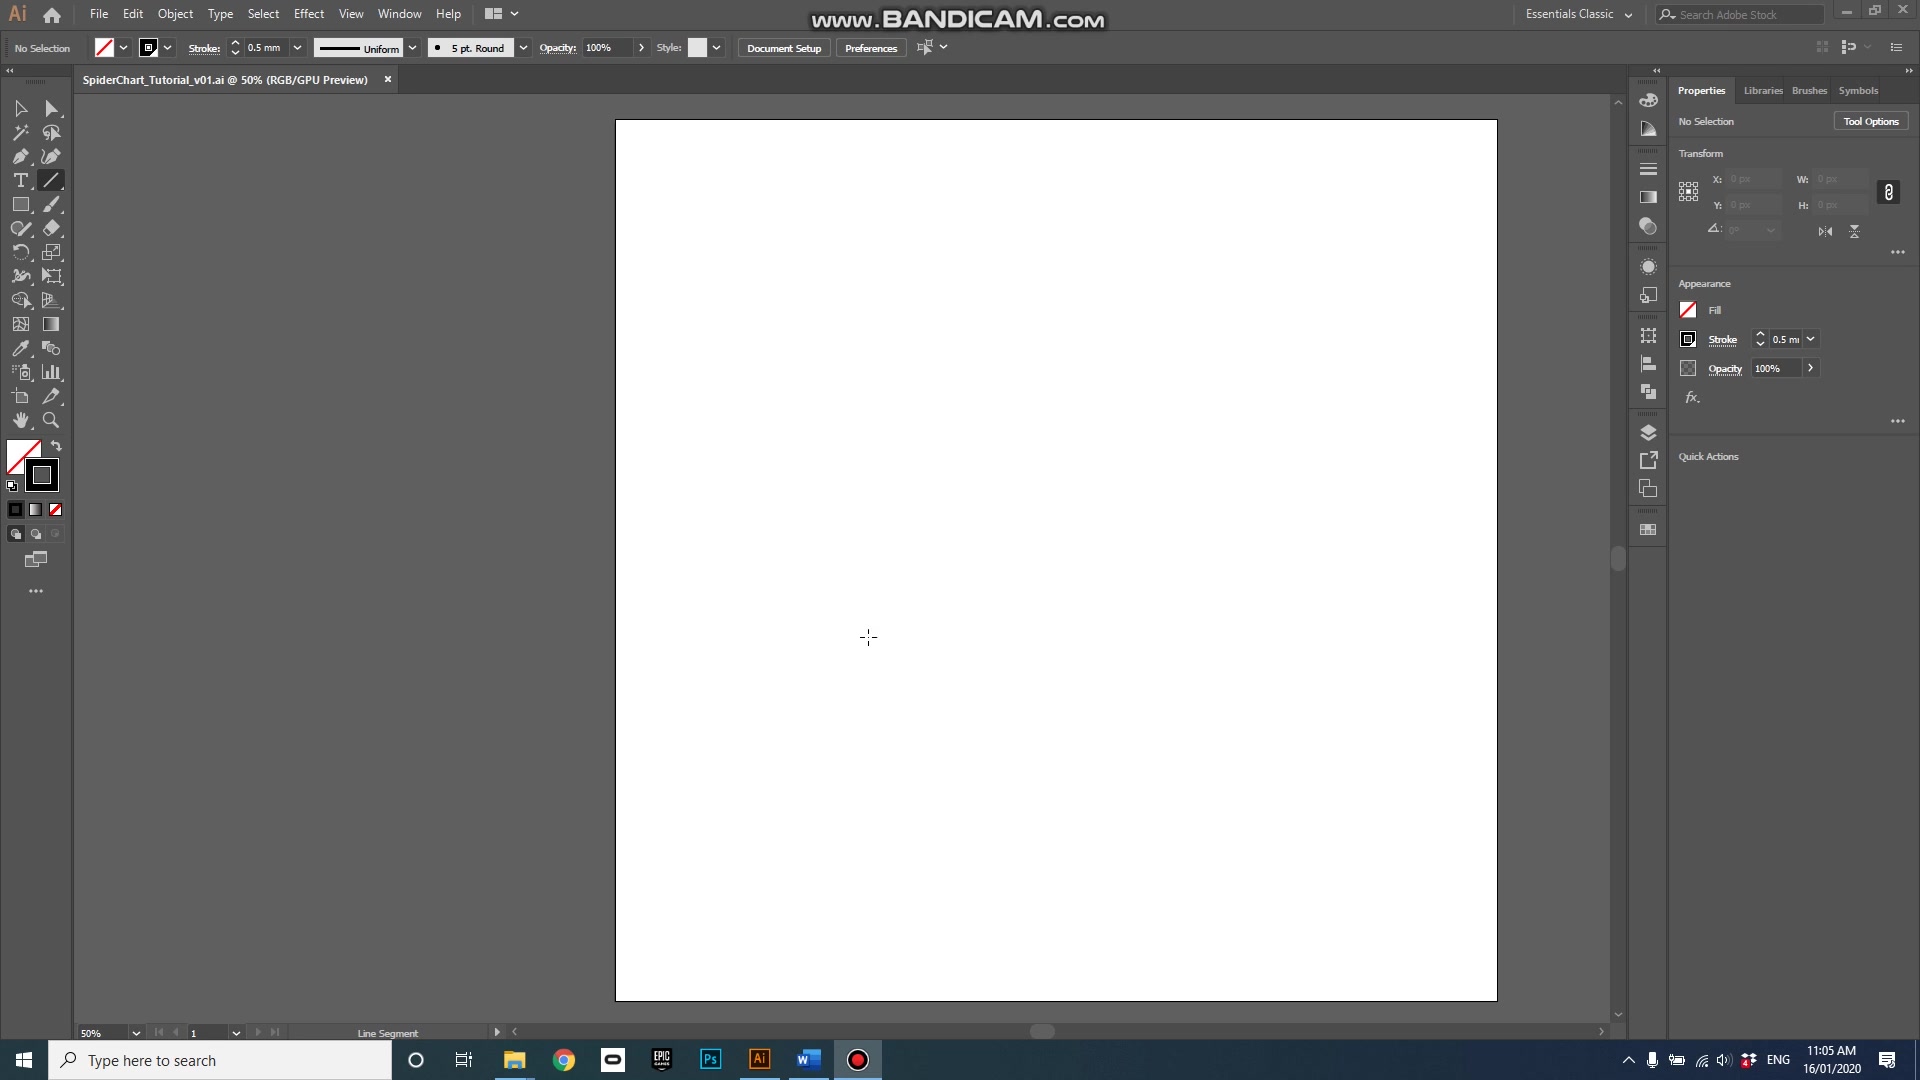Open the Layers panel icon
This screenshot has height=1080, width=1920.
pyautogui.click(x=1648, y=433)
